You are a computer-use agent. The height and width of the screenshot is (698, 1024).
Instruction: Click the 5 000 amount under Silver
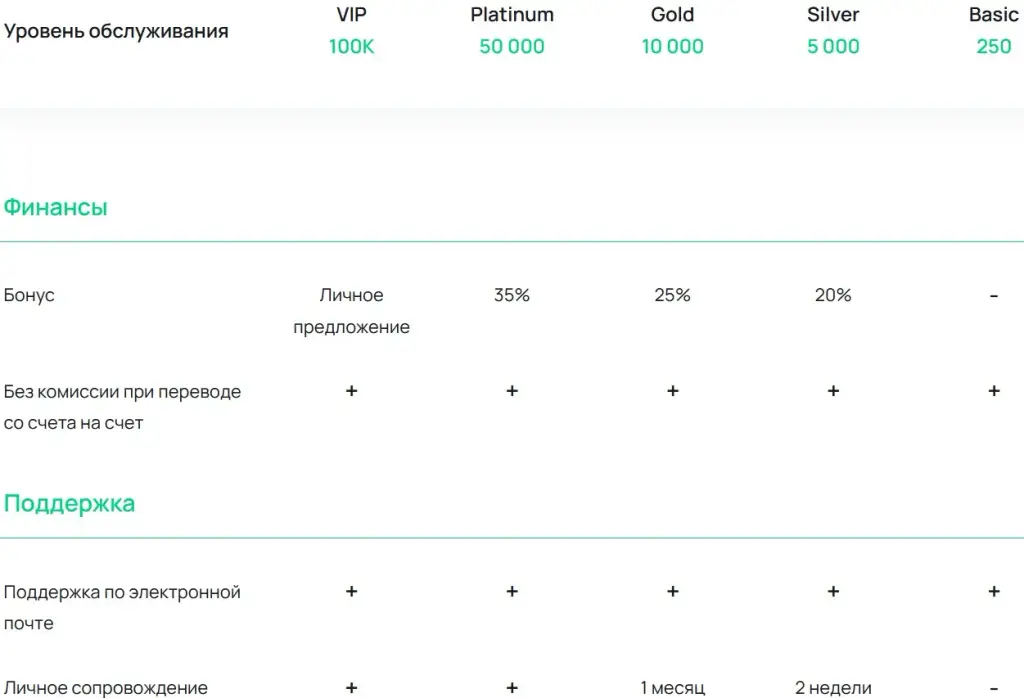tap(833, 46)
